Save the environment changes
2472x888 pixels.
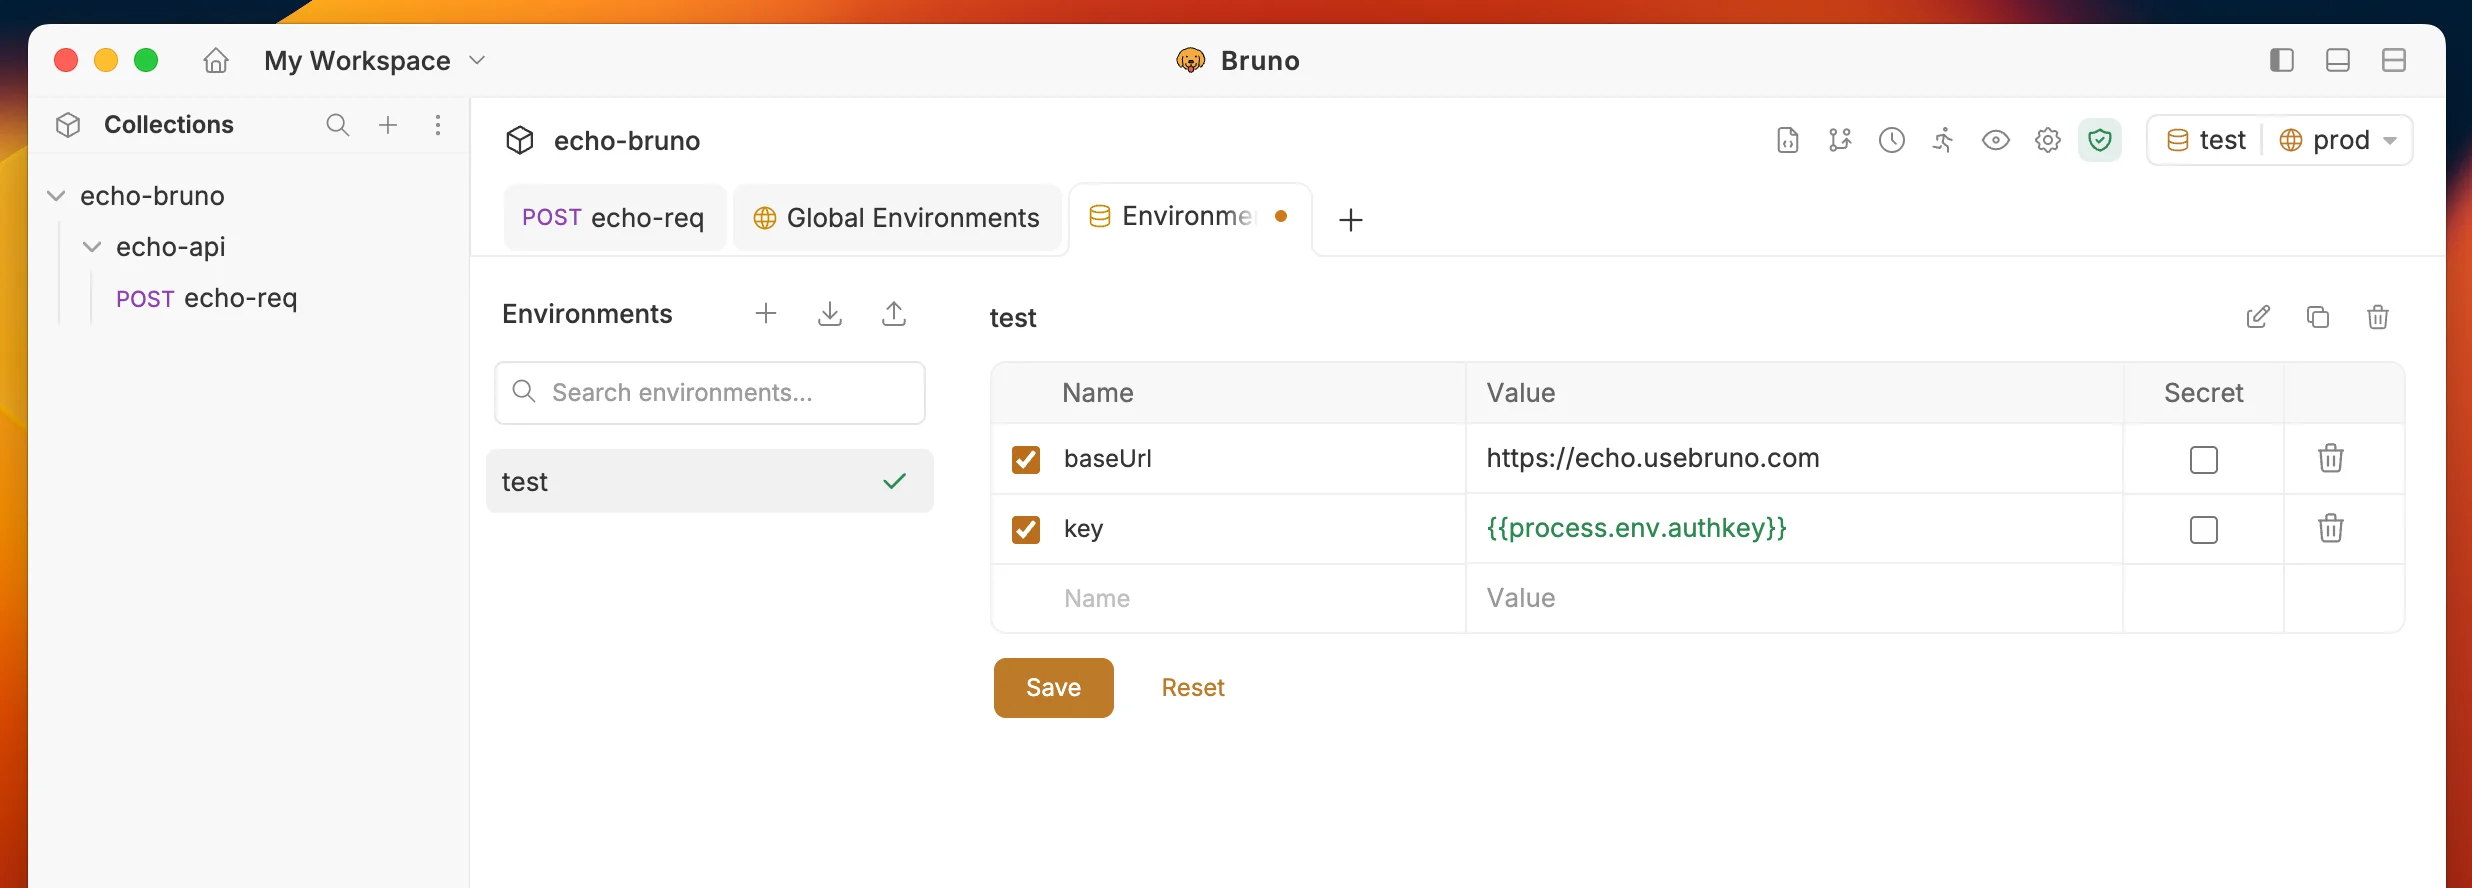[1053, 688]
